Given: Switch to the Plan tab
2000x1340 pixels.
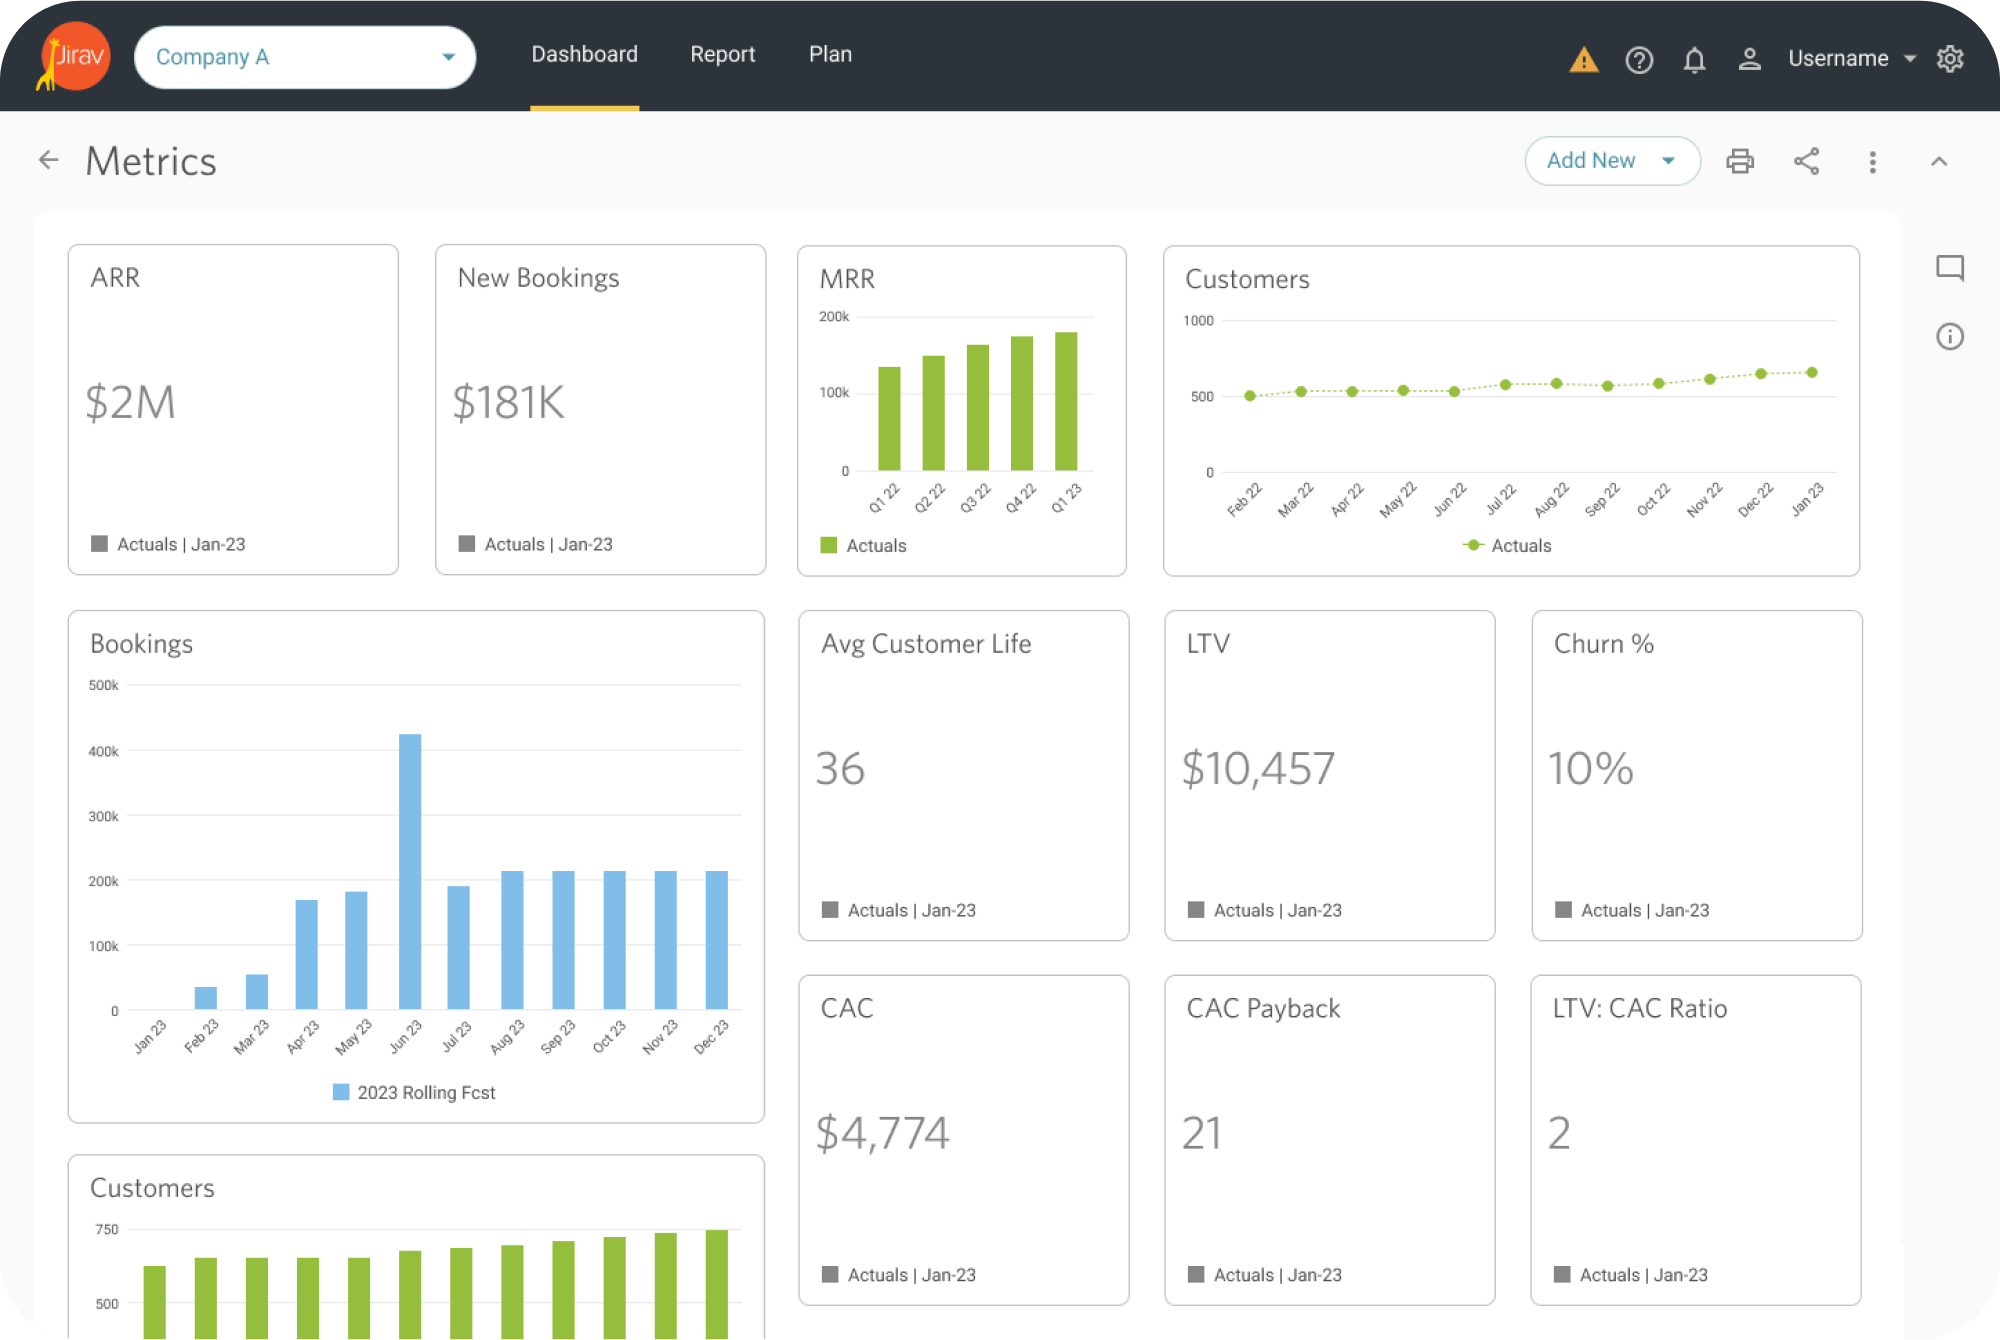Looking at the screenshot, I should point(830,55).
